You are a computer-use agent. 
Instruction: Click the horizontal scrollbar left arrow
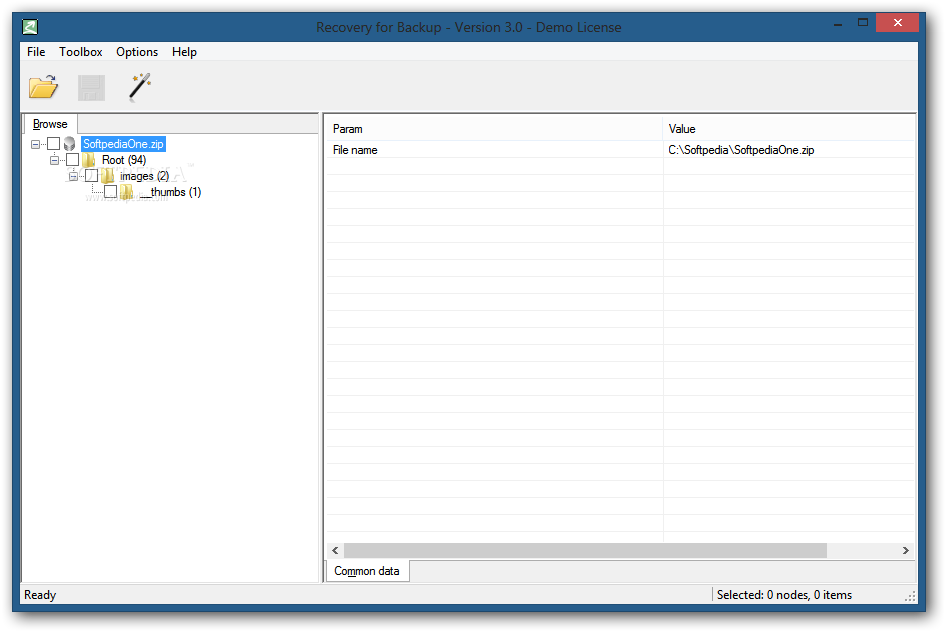(335, 550)
